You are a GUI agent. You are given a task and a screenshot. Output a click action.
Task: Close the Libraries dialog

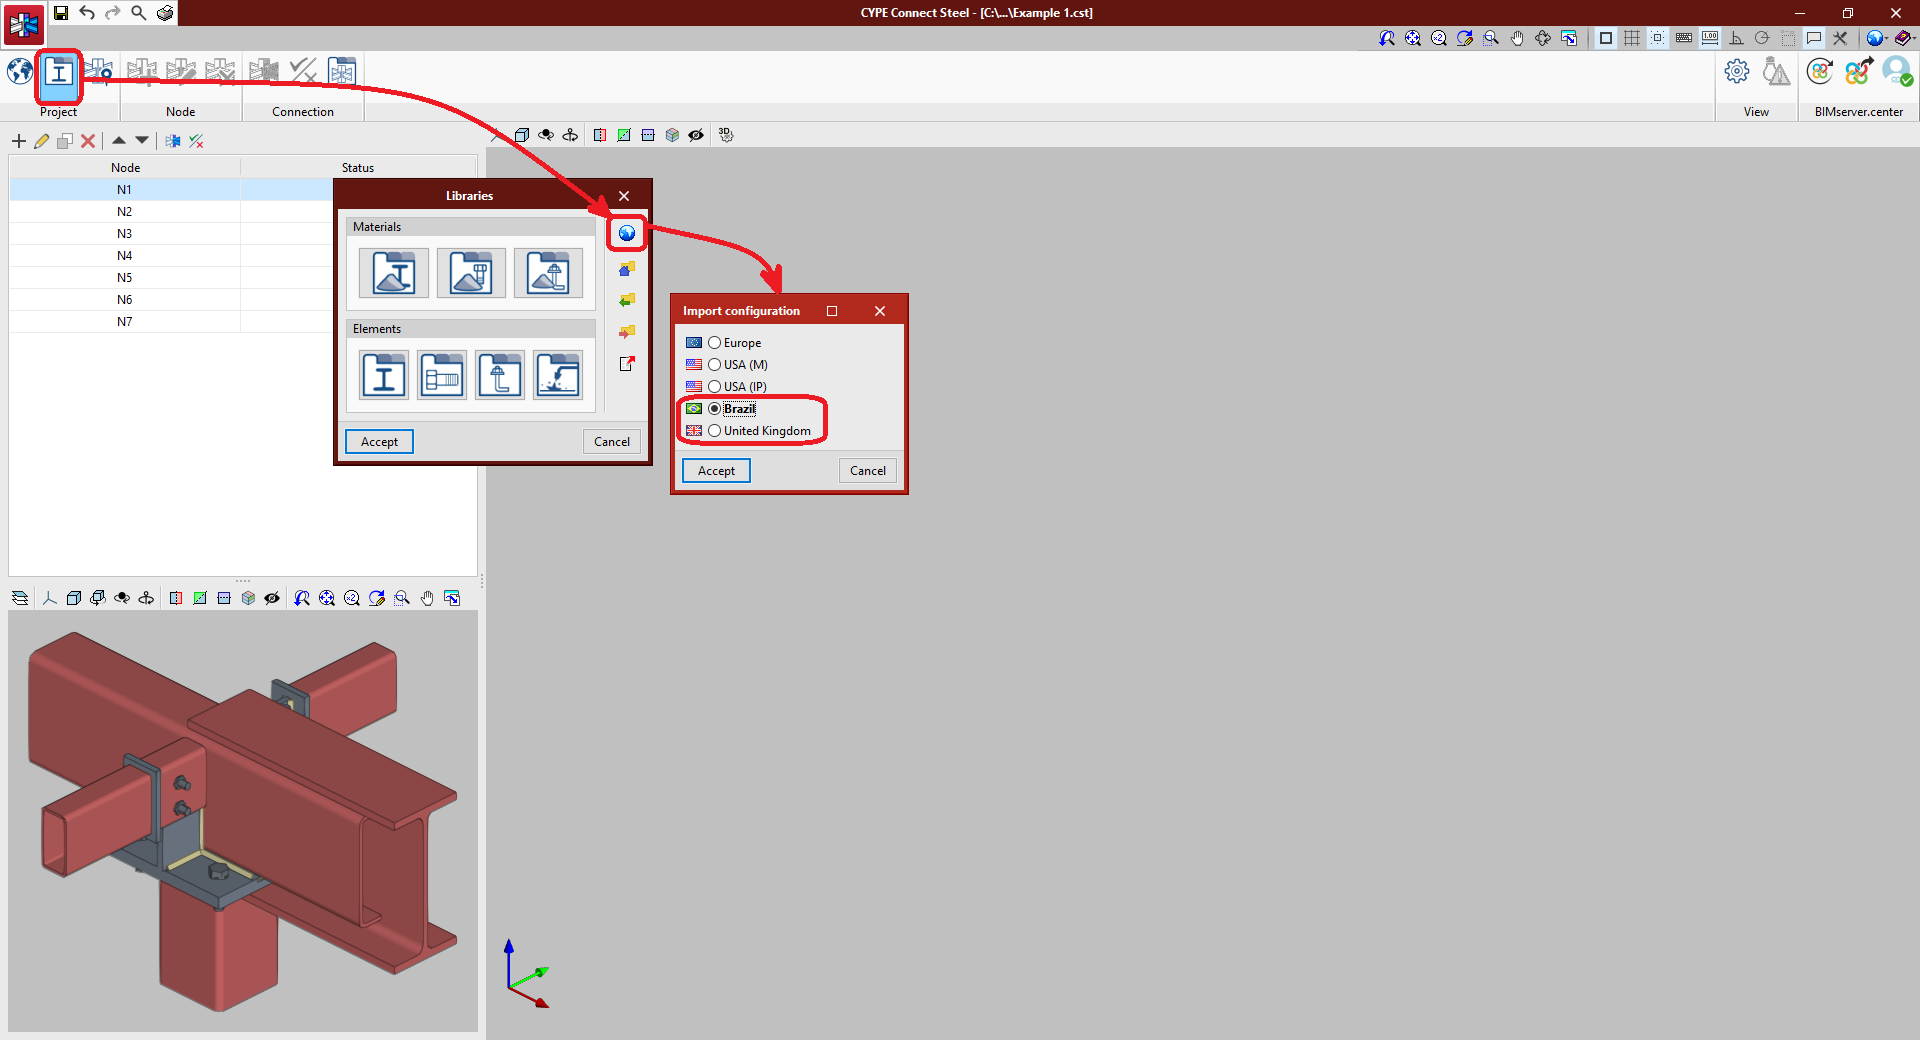(x=624, y=196)
